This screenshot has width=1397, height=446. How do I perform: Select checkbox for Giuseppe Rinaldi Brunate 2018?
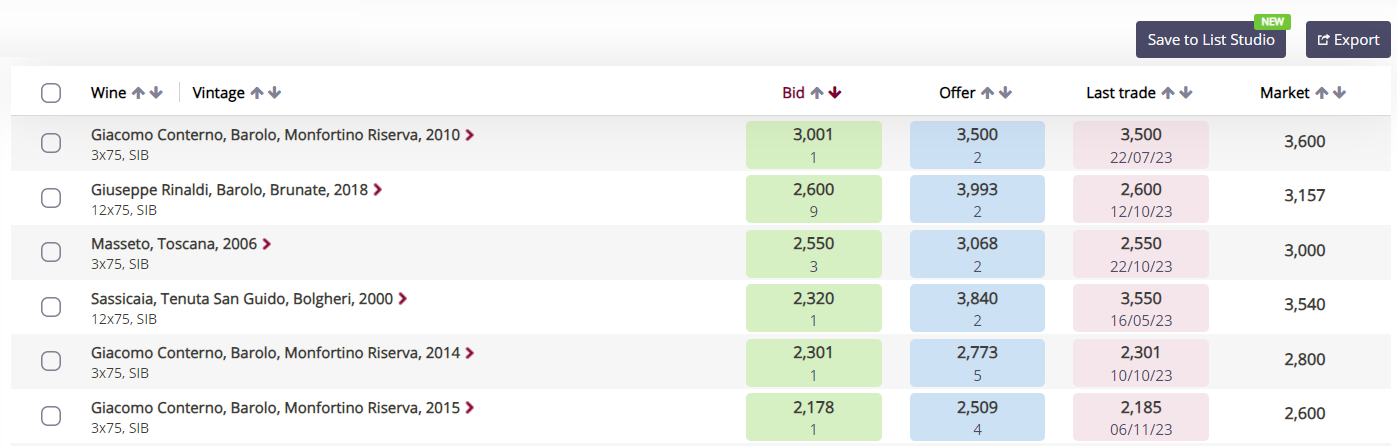51,198
